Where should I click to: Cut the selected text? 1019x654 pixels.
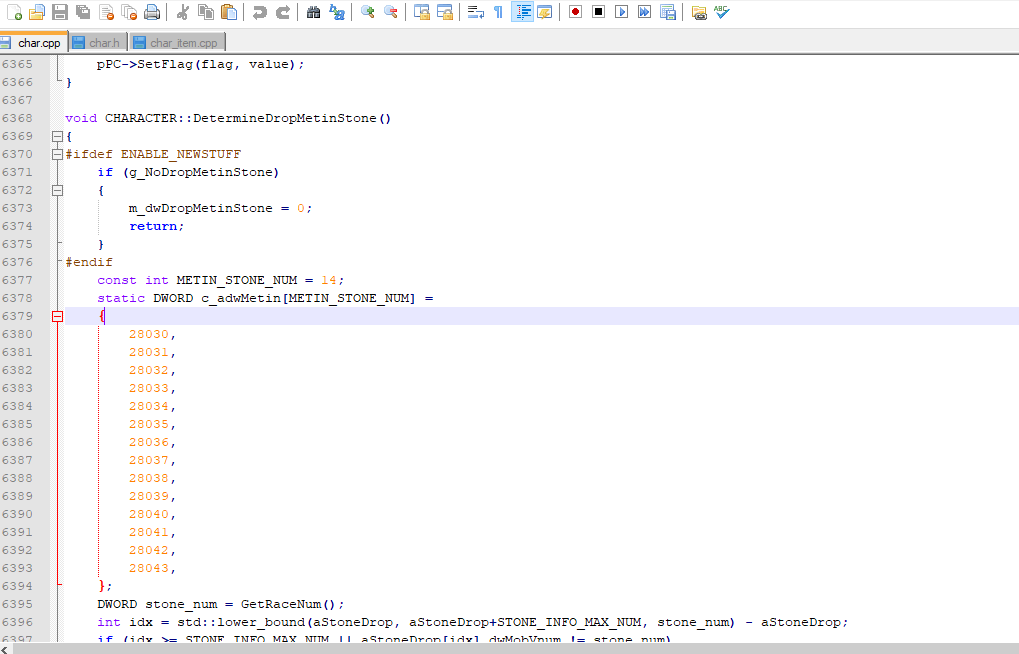tap(183, 12)
